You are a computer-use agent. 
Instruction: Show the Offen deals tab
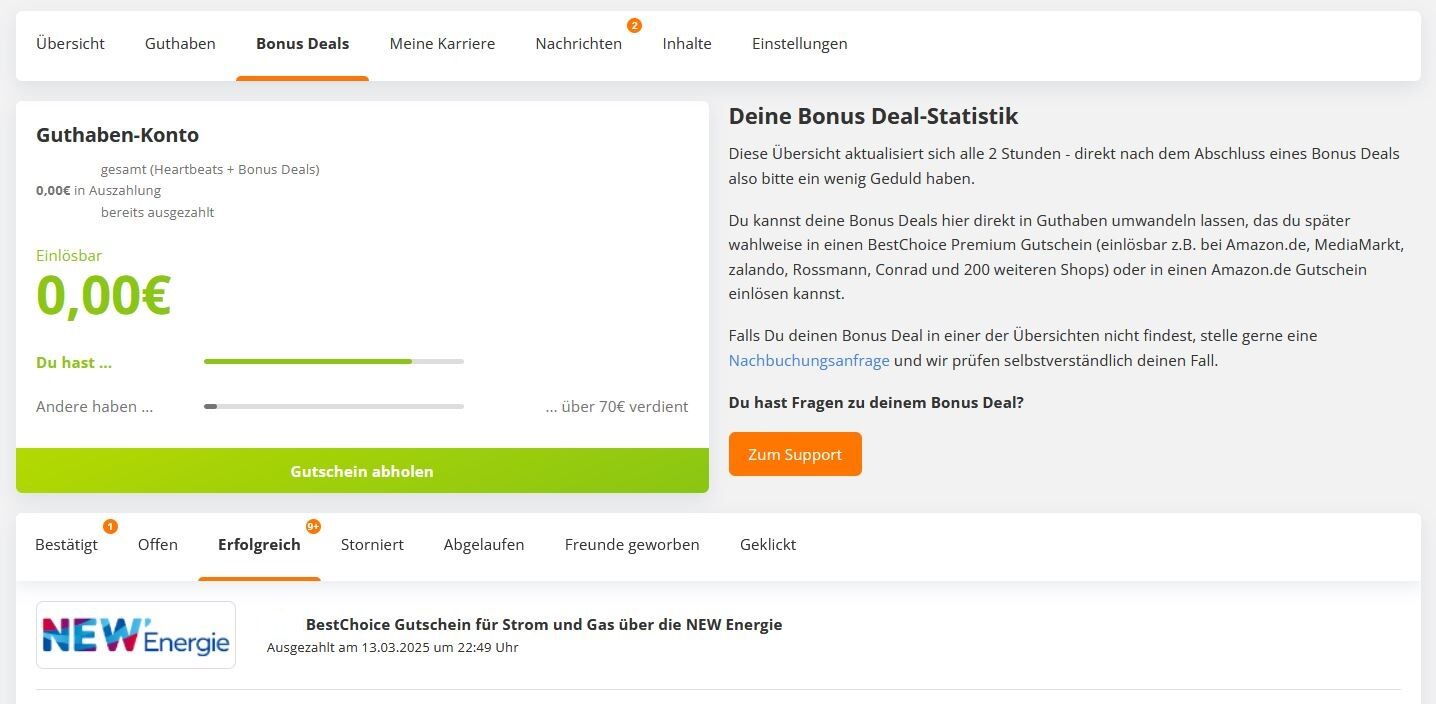(158, 545)
